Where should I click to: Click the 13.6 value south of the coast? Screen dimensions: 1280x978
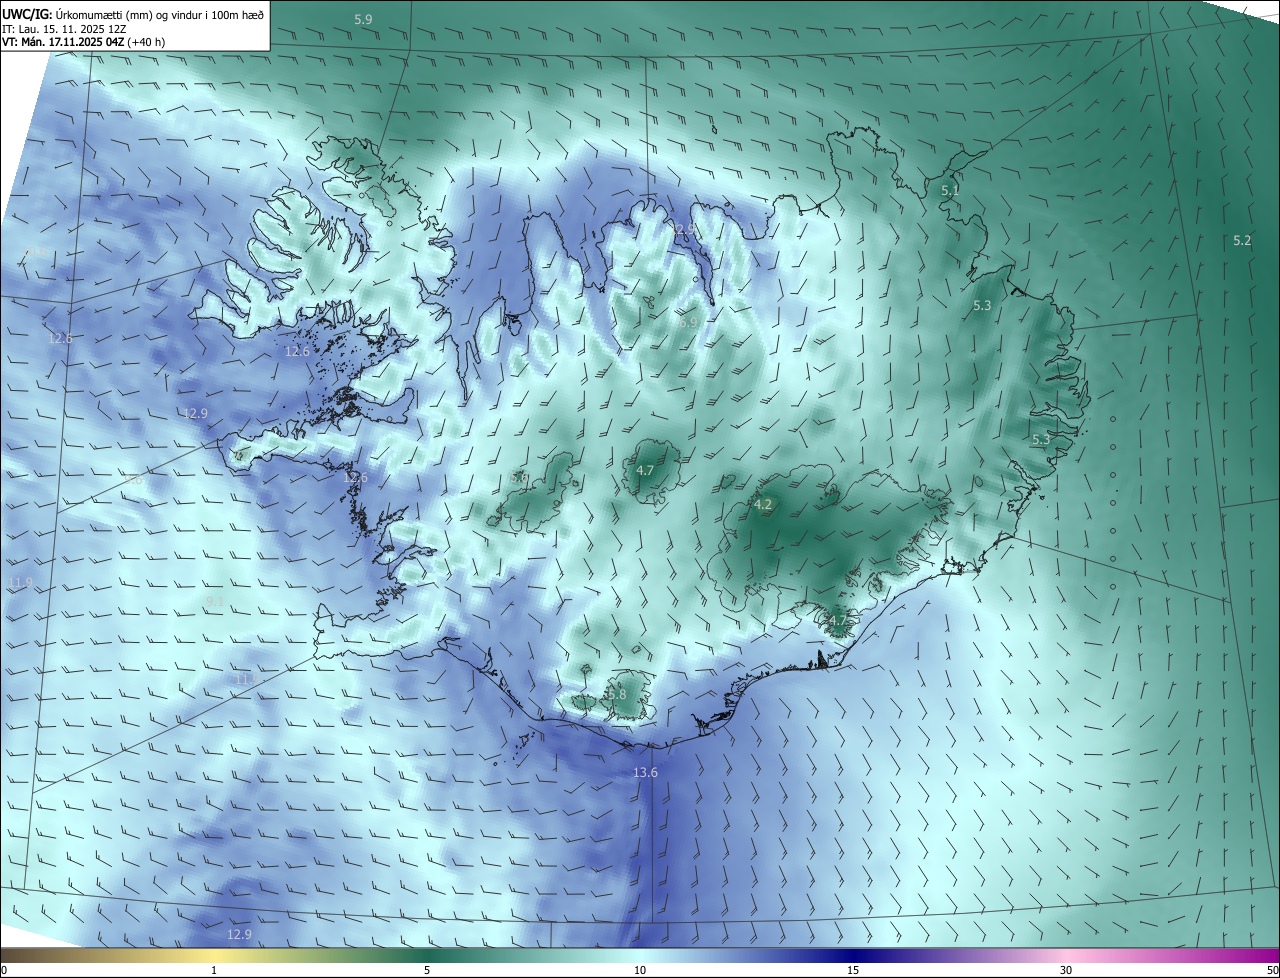pos(646,772)
